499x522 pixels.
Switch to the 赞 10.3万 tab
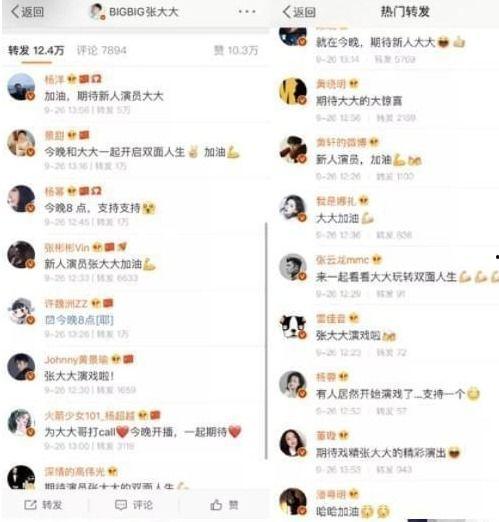pyautogui.click(x=236, y=51)
